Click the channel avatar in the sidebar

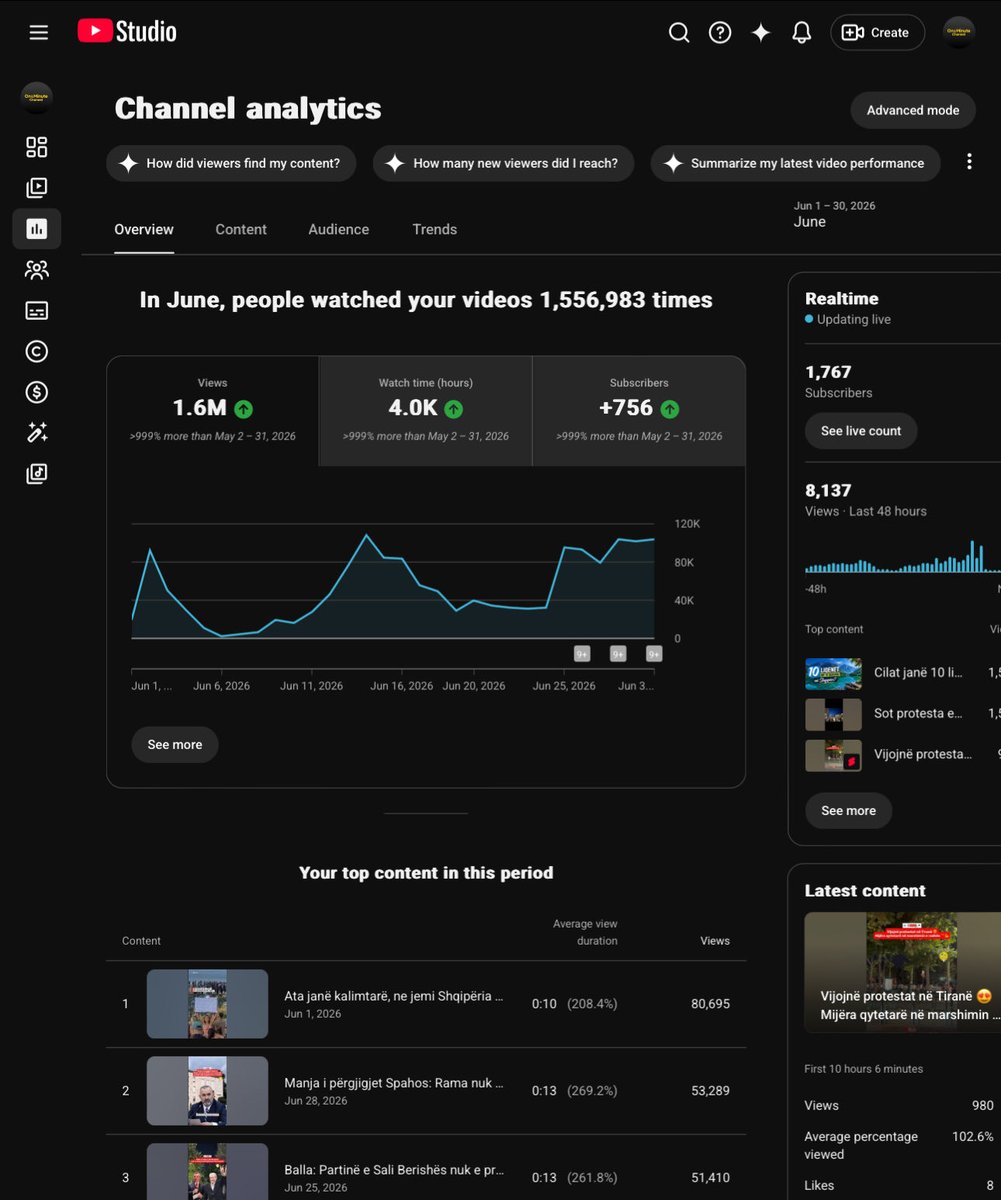(x=37, y=98)
